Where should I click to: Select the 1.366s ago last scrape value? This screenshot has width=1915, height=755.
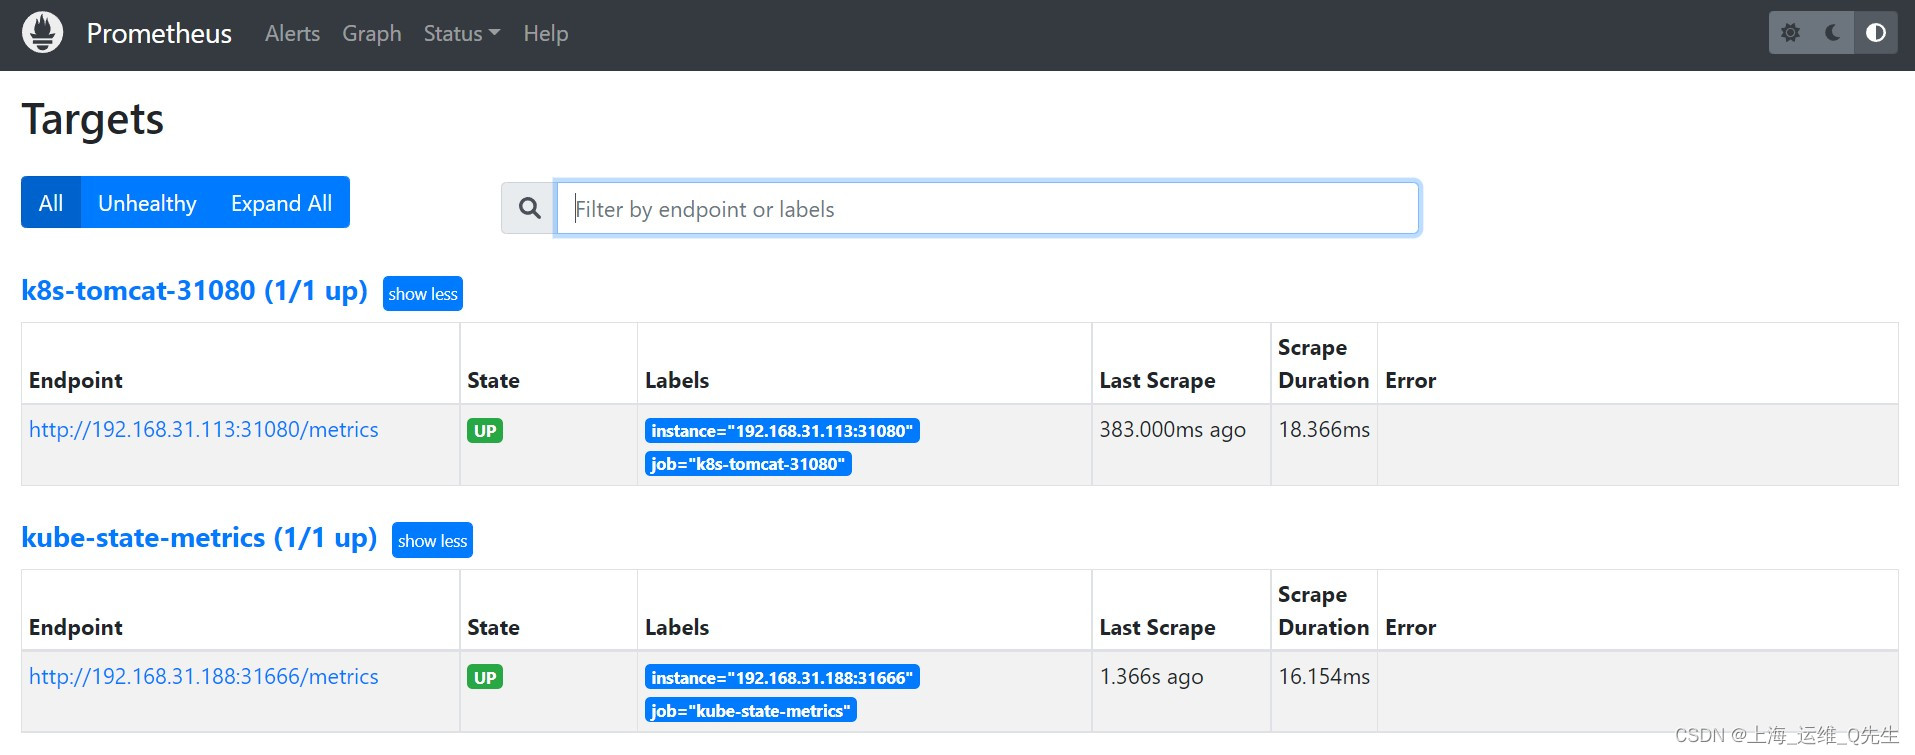click(x=1151, y=676)
